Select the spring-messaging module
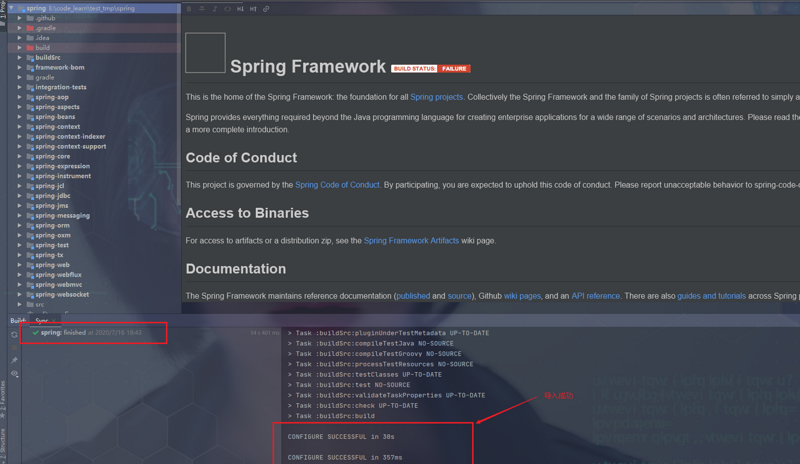This screenshot has height=464, width=800. pos(62,216)
